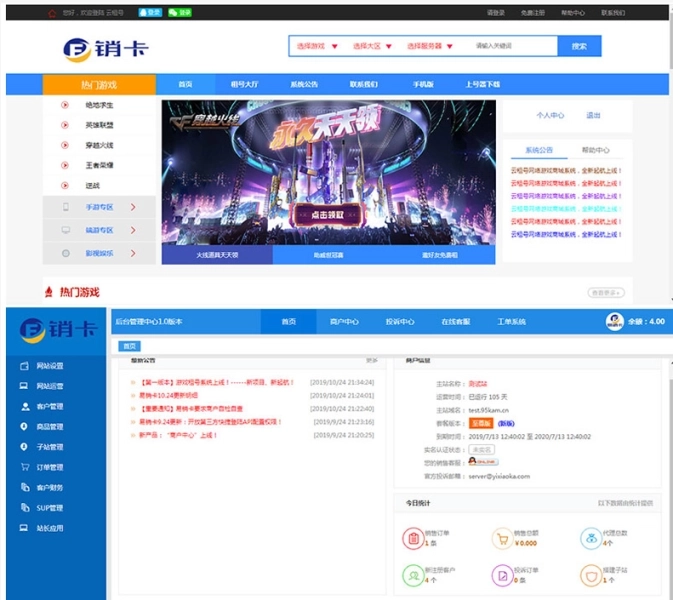673x600 pixels.
Task: Click the 销卡 logo in admin sidebar
Action: [58, 330]
